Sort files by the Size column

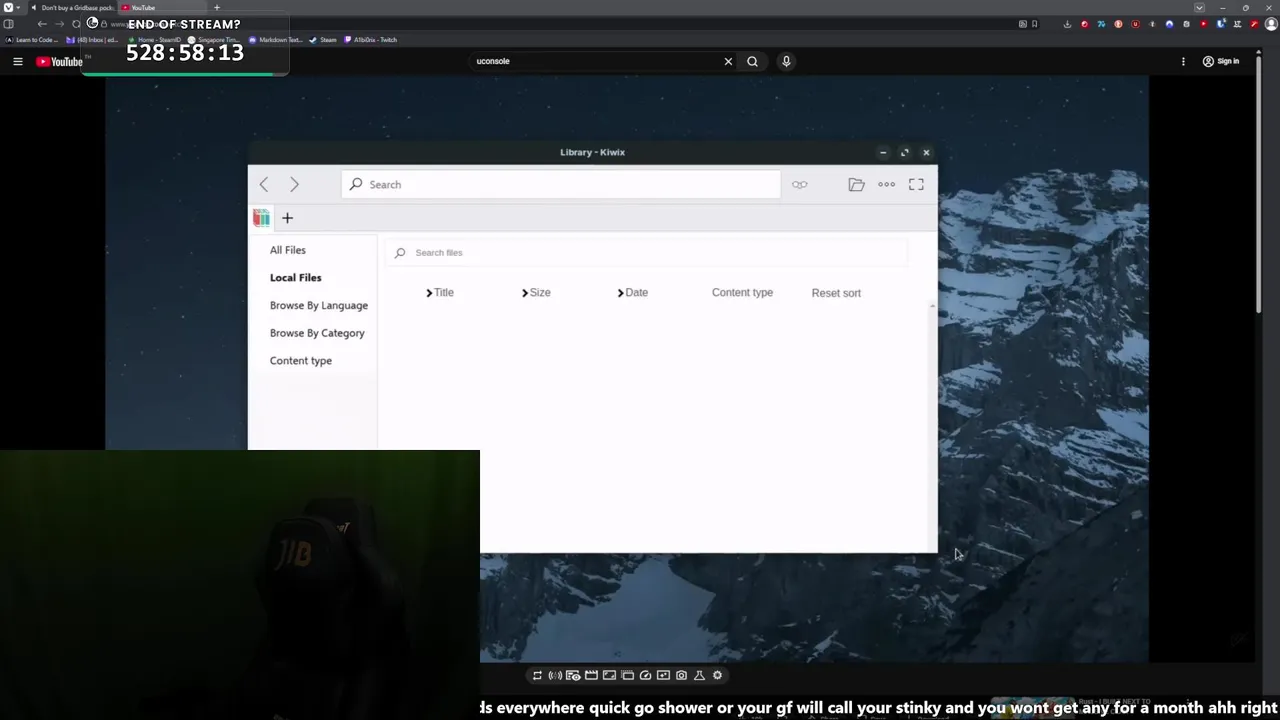coord(536,293)
